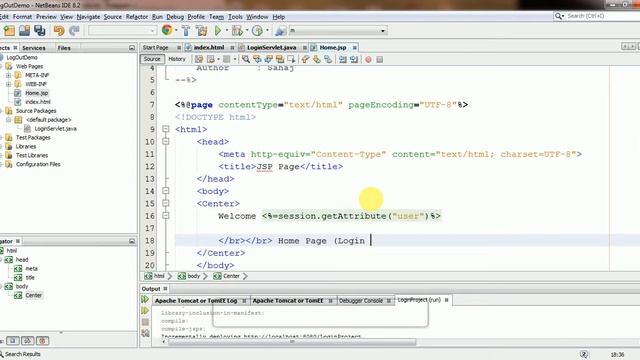
Task: Click the Open Project toolbar icon
Action: [24, 31]
